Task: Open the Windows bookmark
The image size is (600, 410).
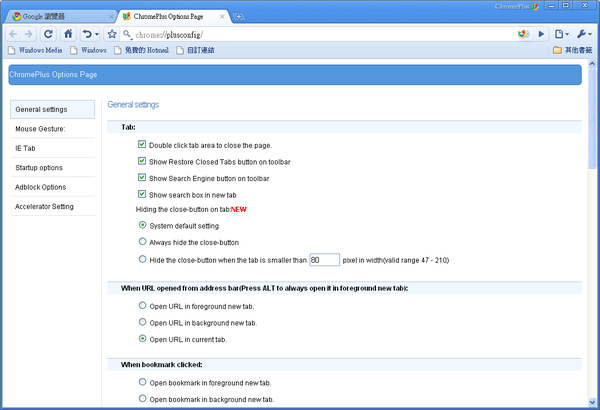Action: (88, 50)
